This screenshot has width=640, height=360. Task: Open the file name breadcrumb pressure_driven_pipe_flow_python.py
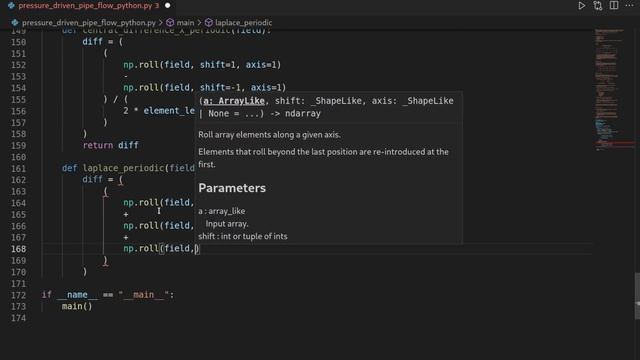(89, 22)
